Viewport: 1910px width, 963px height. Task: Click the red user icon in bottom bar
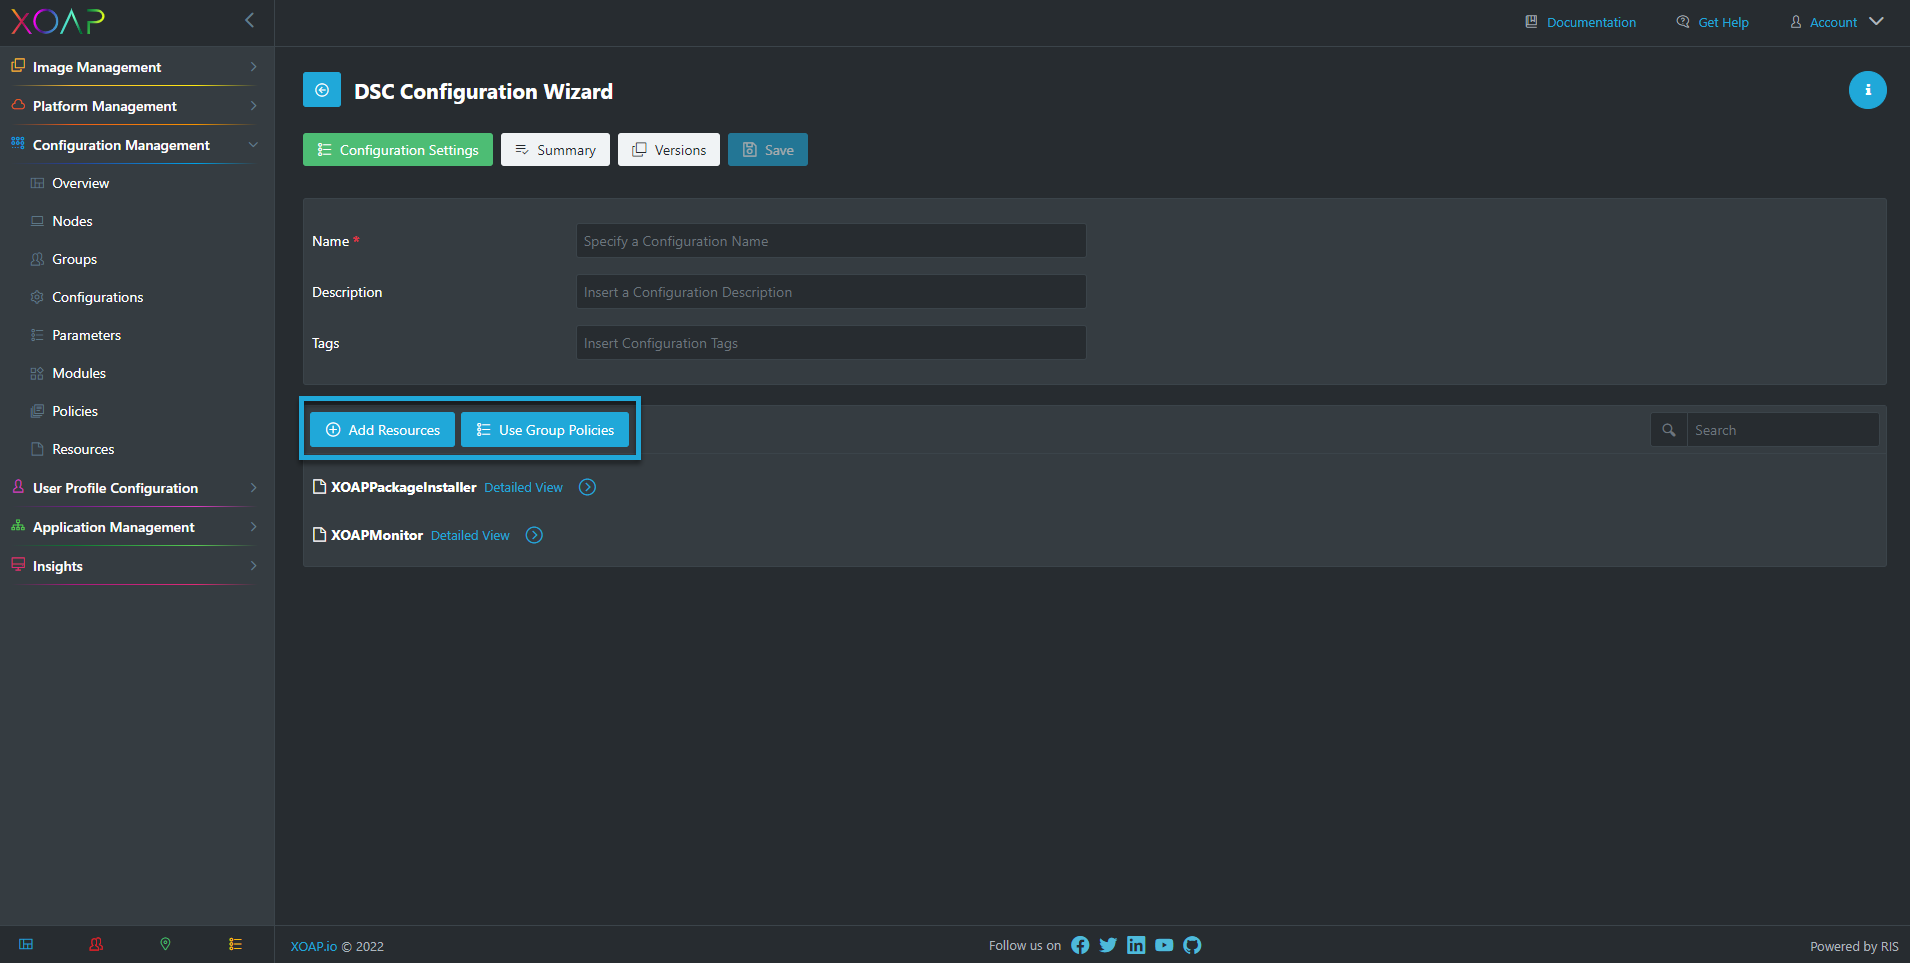[x=96, y=944]
